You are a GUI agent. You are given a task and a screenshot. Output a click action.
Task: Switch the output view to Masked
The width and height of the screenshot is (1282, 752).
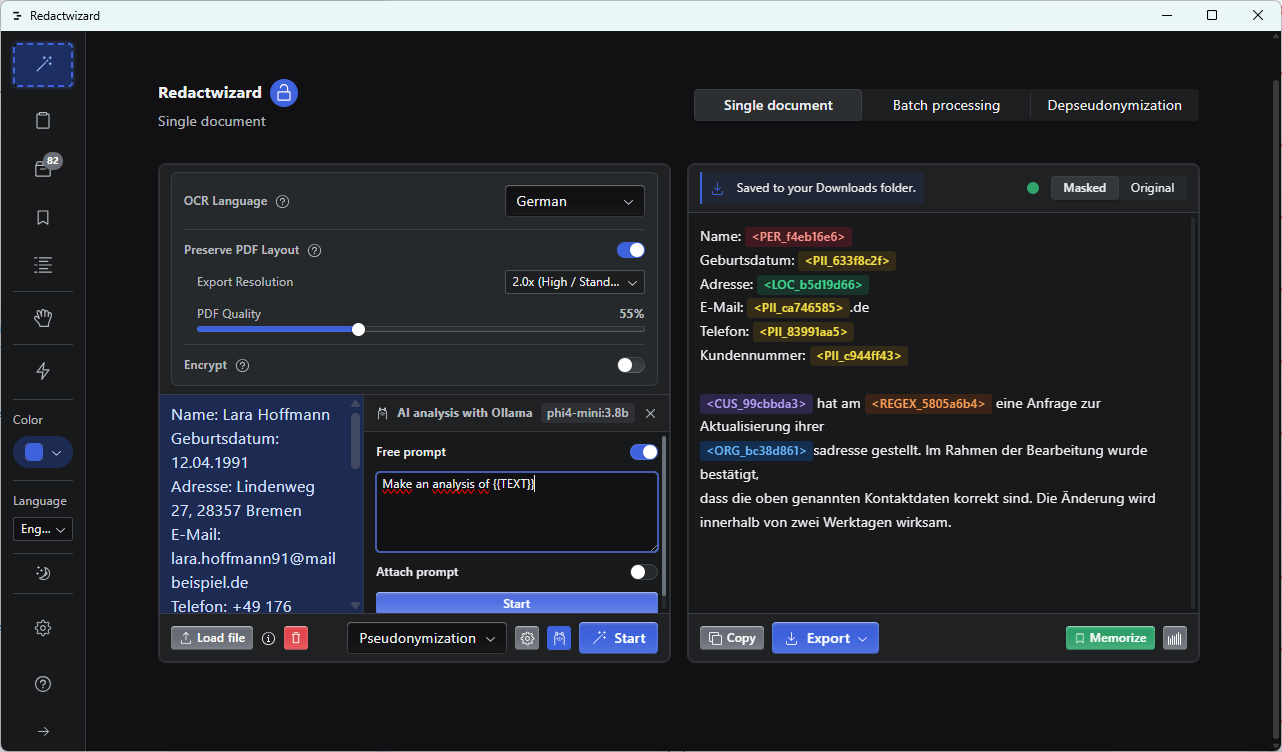coord(1085,188)
